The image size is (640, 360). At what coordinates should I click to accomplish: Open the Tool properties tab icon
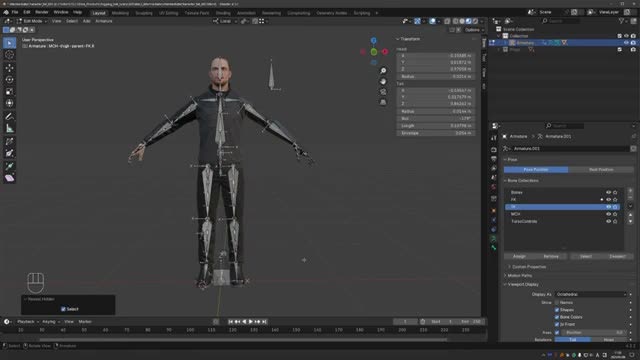pos(493,138)
